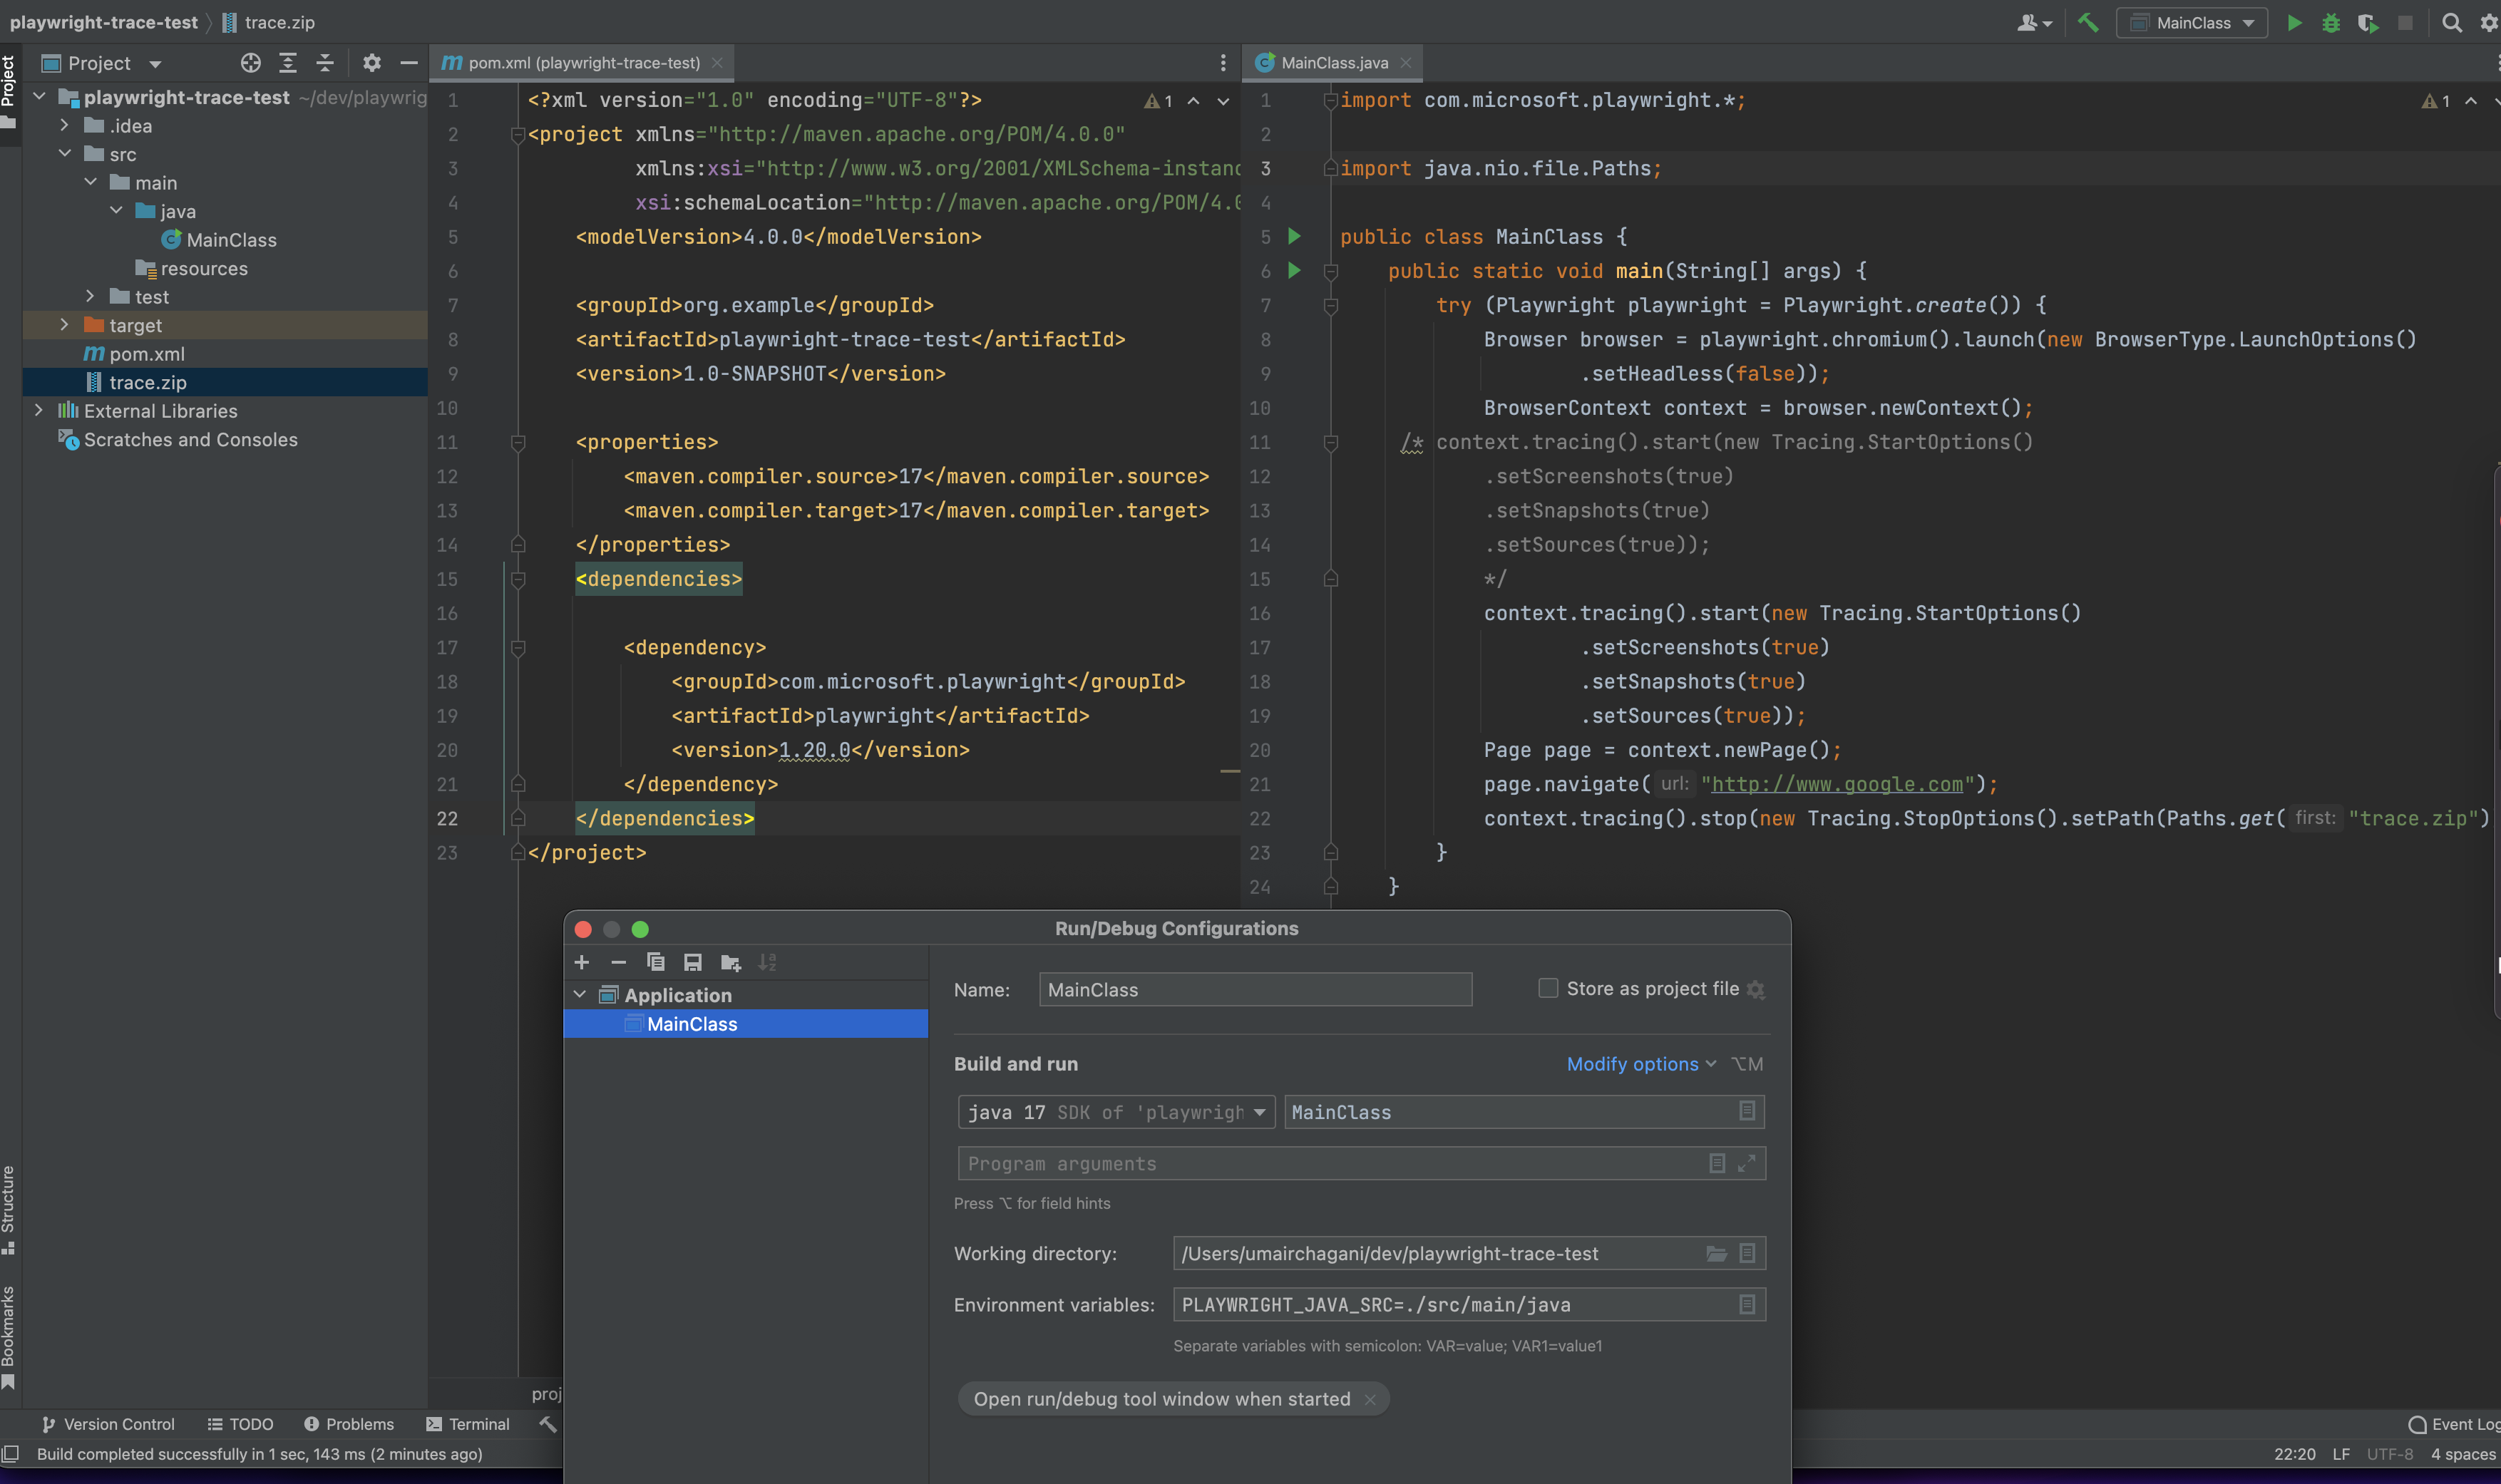Copy the selected run configuration

tap(656, 961)
